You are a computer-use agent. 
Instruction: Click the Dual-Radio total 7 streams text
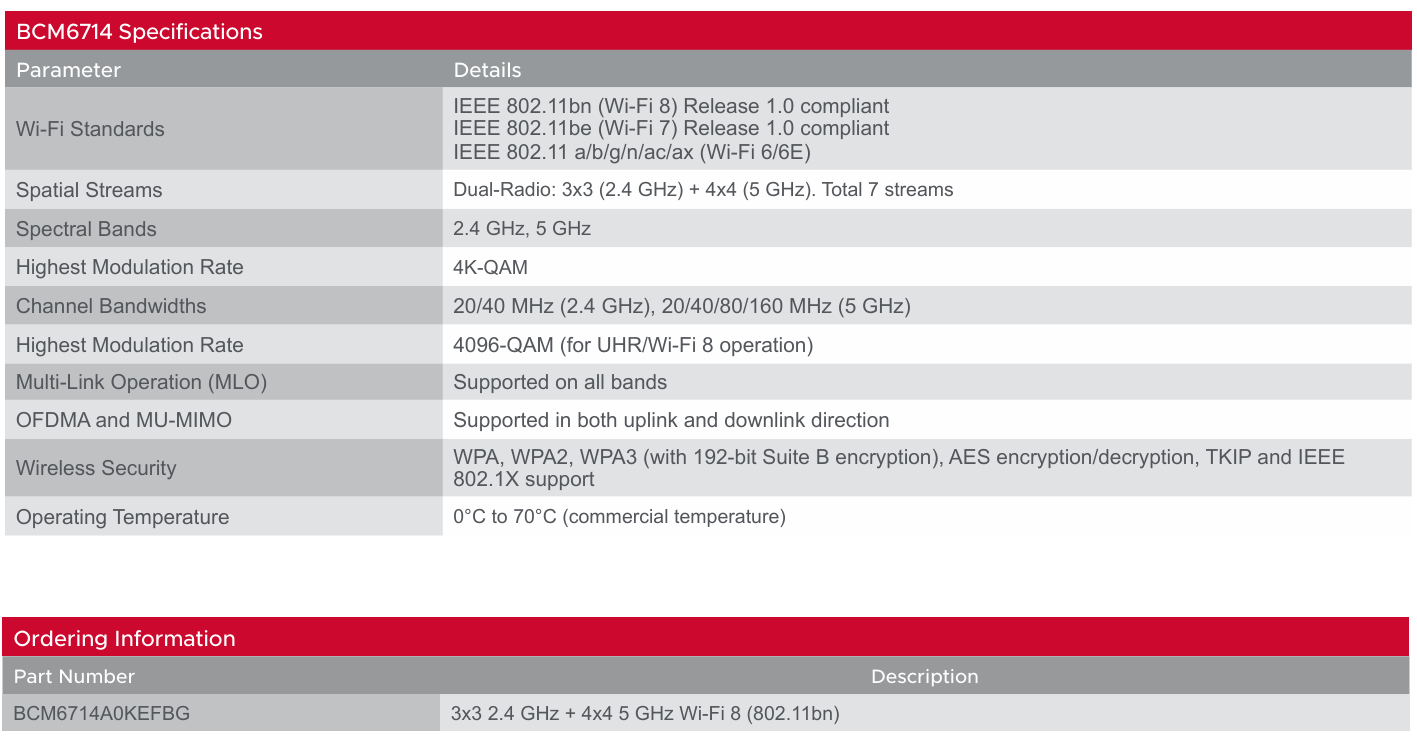(703, 190)
